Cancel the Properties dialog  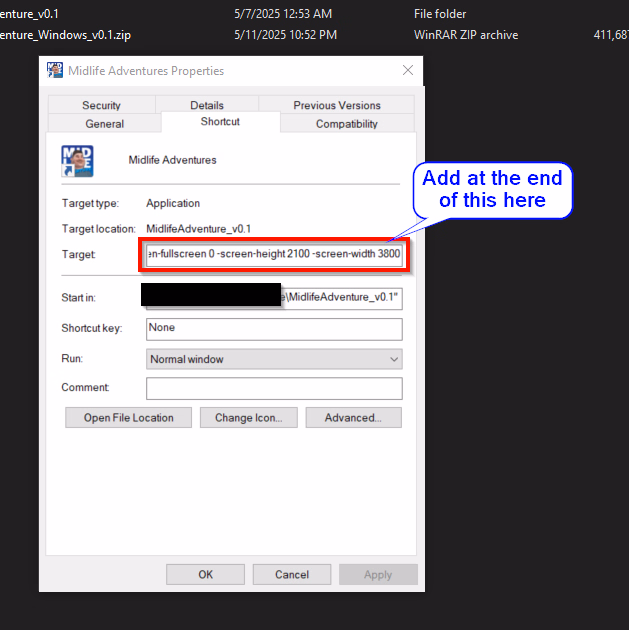(x=292, y=574)
